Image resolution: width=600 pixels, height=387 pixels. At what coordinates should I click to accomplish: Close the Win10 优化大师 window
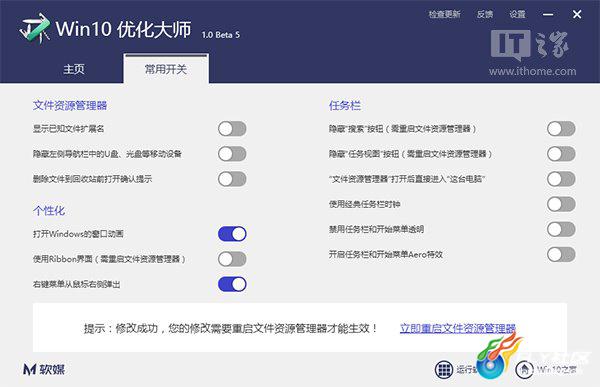pos(577,15)
